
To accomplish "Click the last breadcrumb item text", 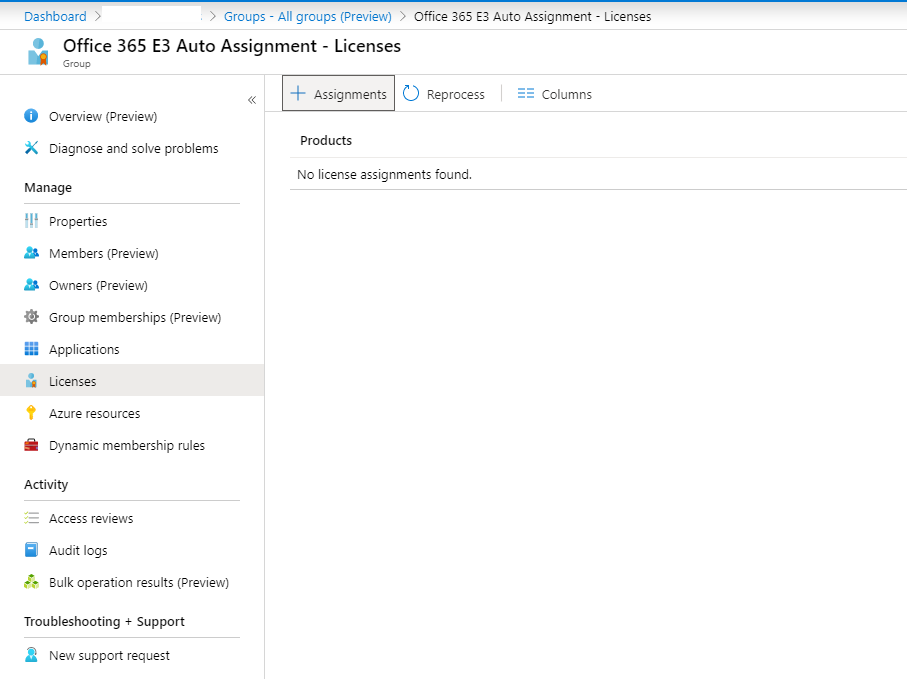I will point(532,16).
